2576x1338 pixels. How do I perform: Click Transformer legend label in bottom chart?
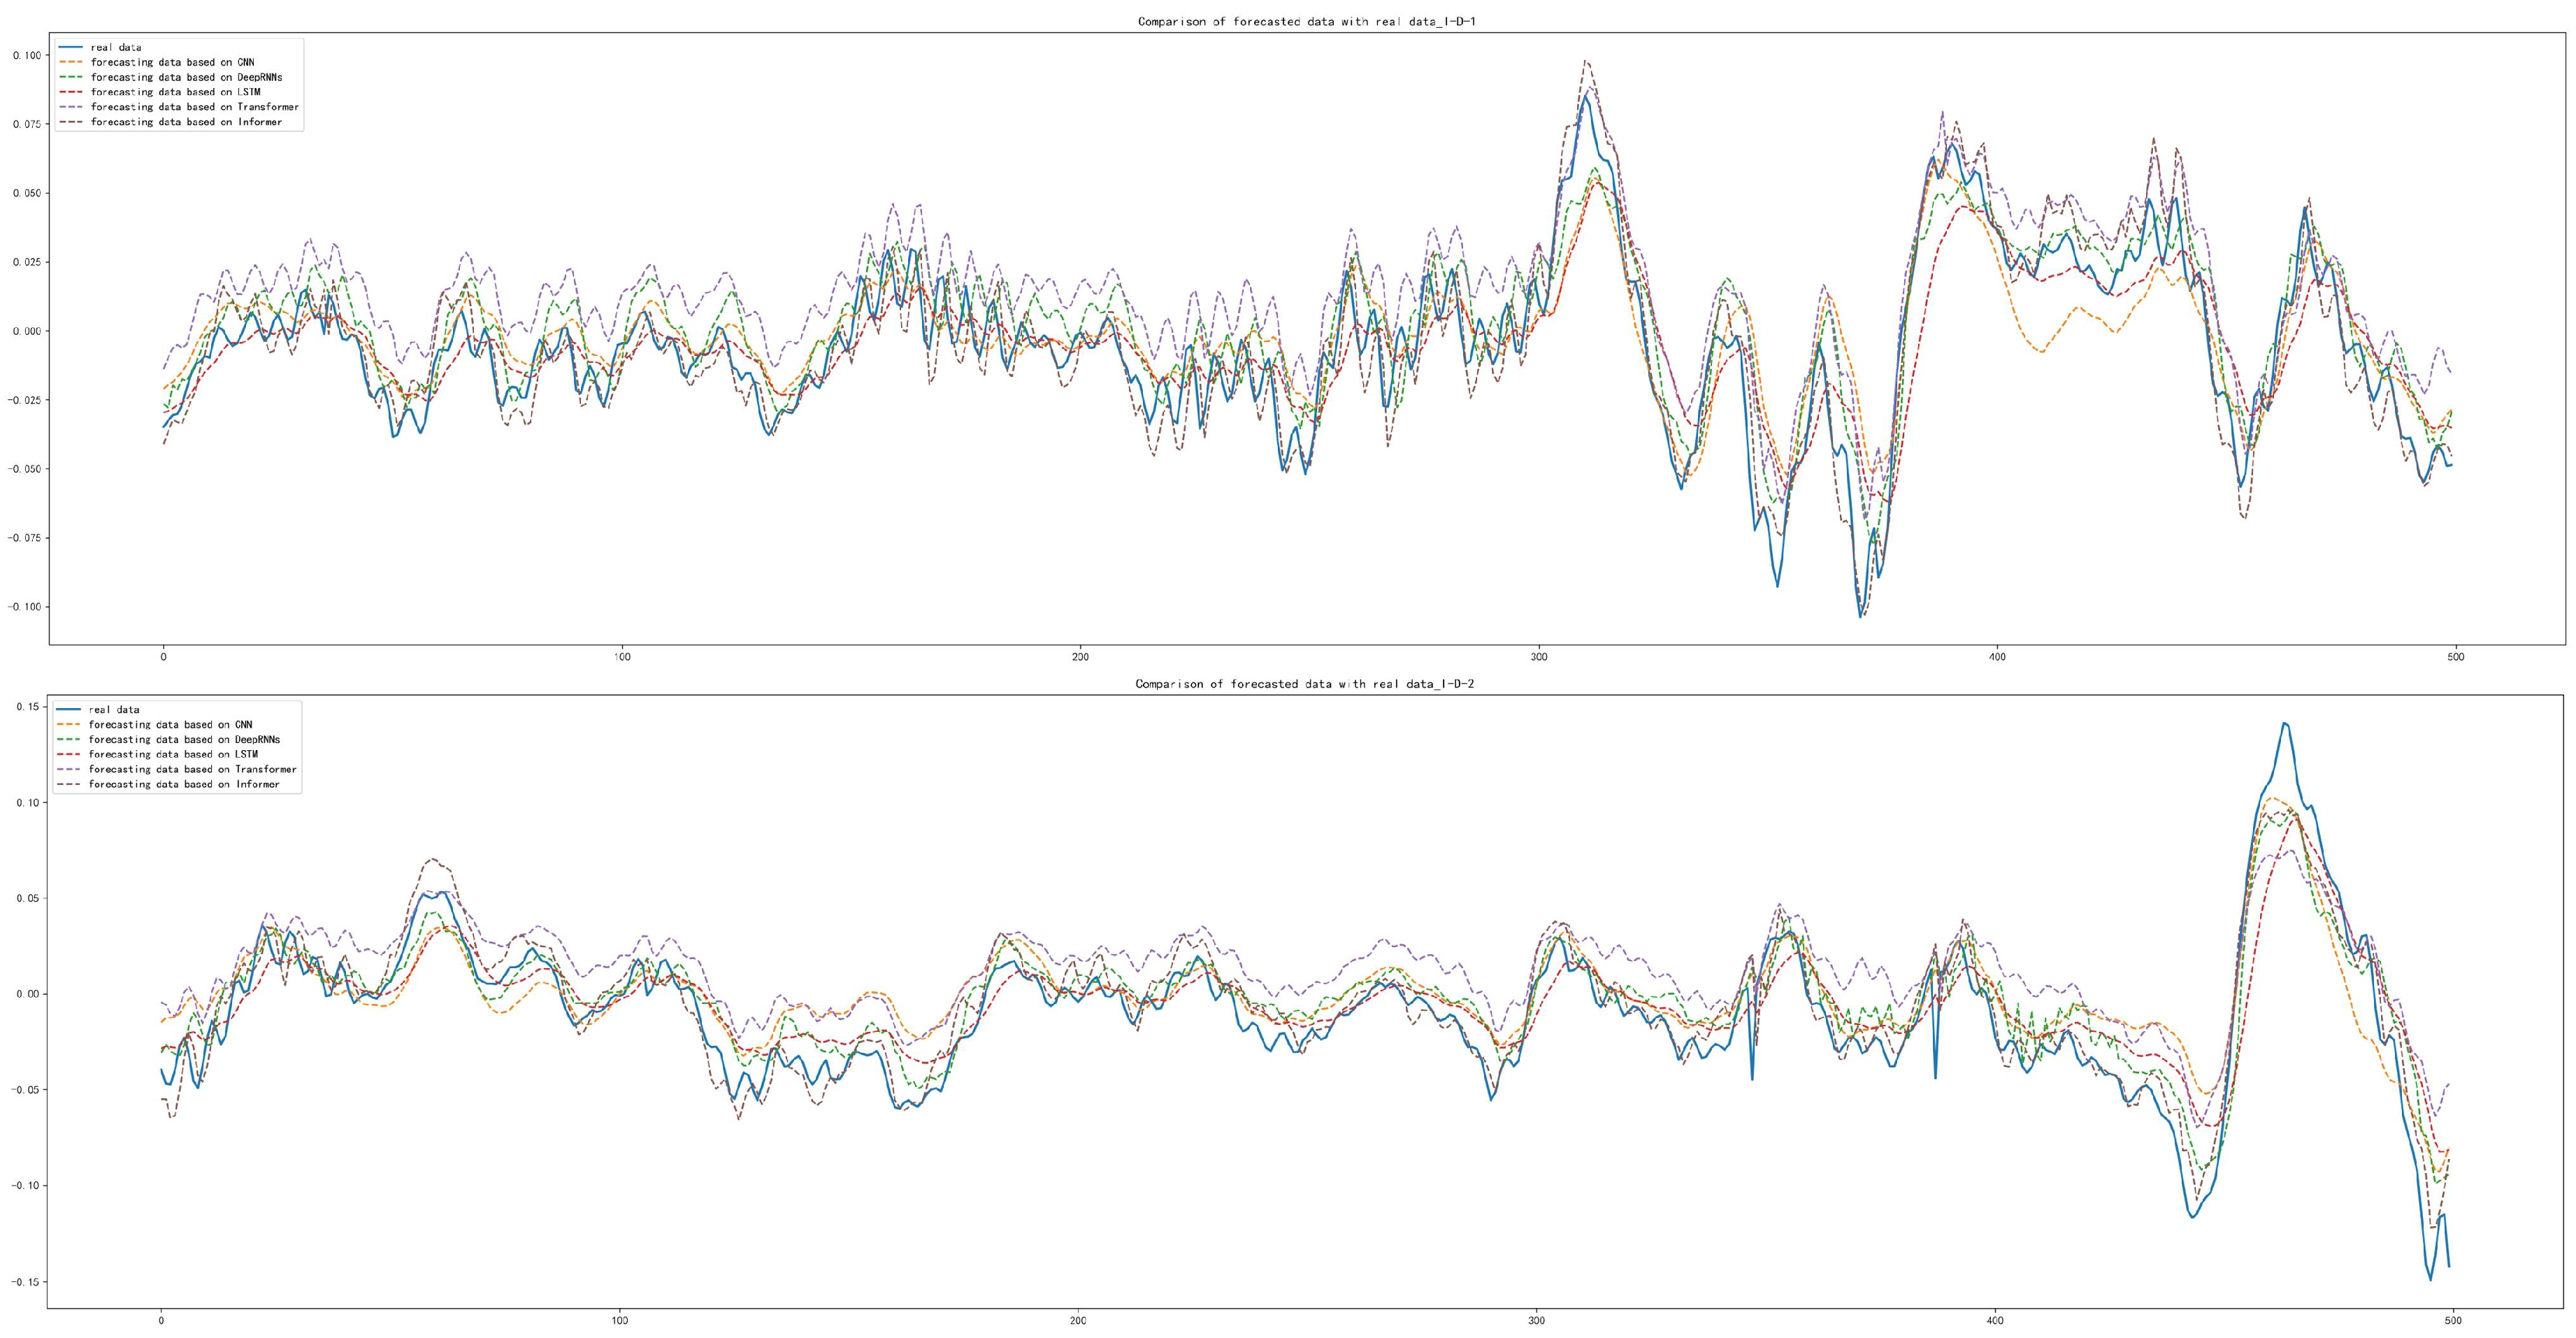(192, 770)
